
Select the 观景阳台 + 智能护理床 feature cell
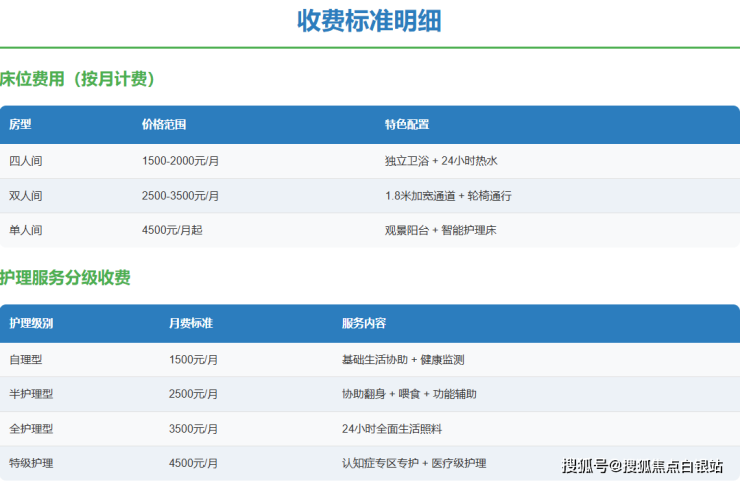(x=441, y=230)
